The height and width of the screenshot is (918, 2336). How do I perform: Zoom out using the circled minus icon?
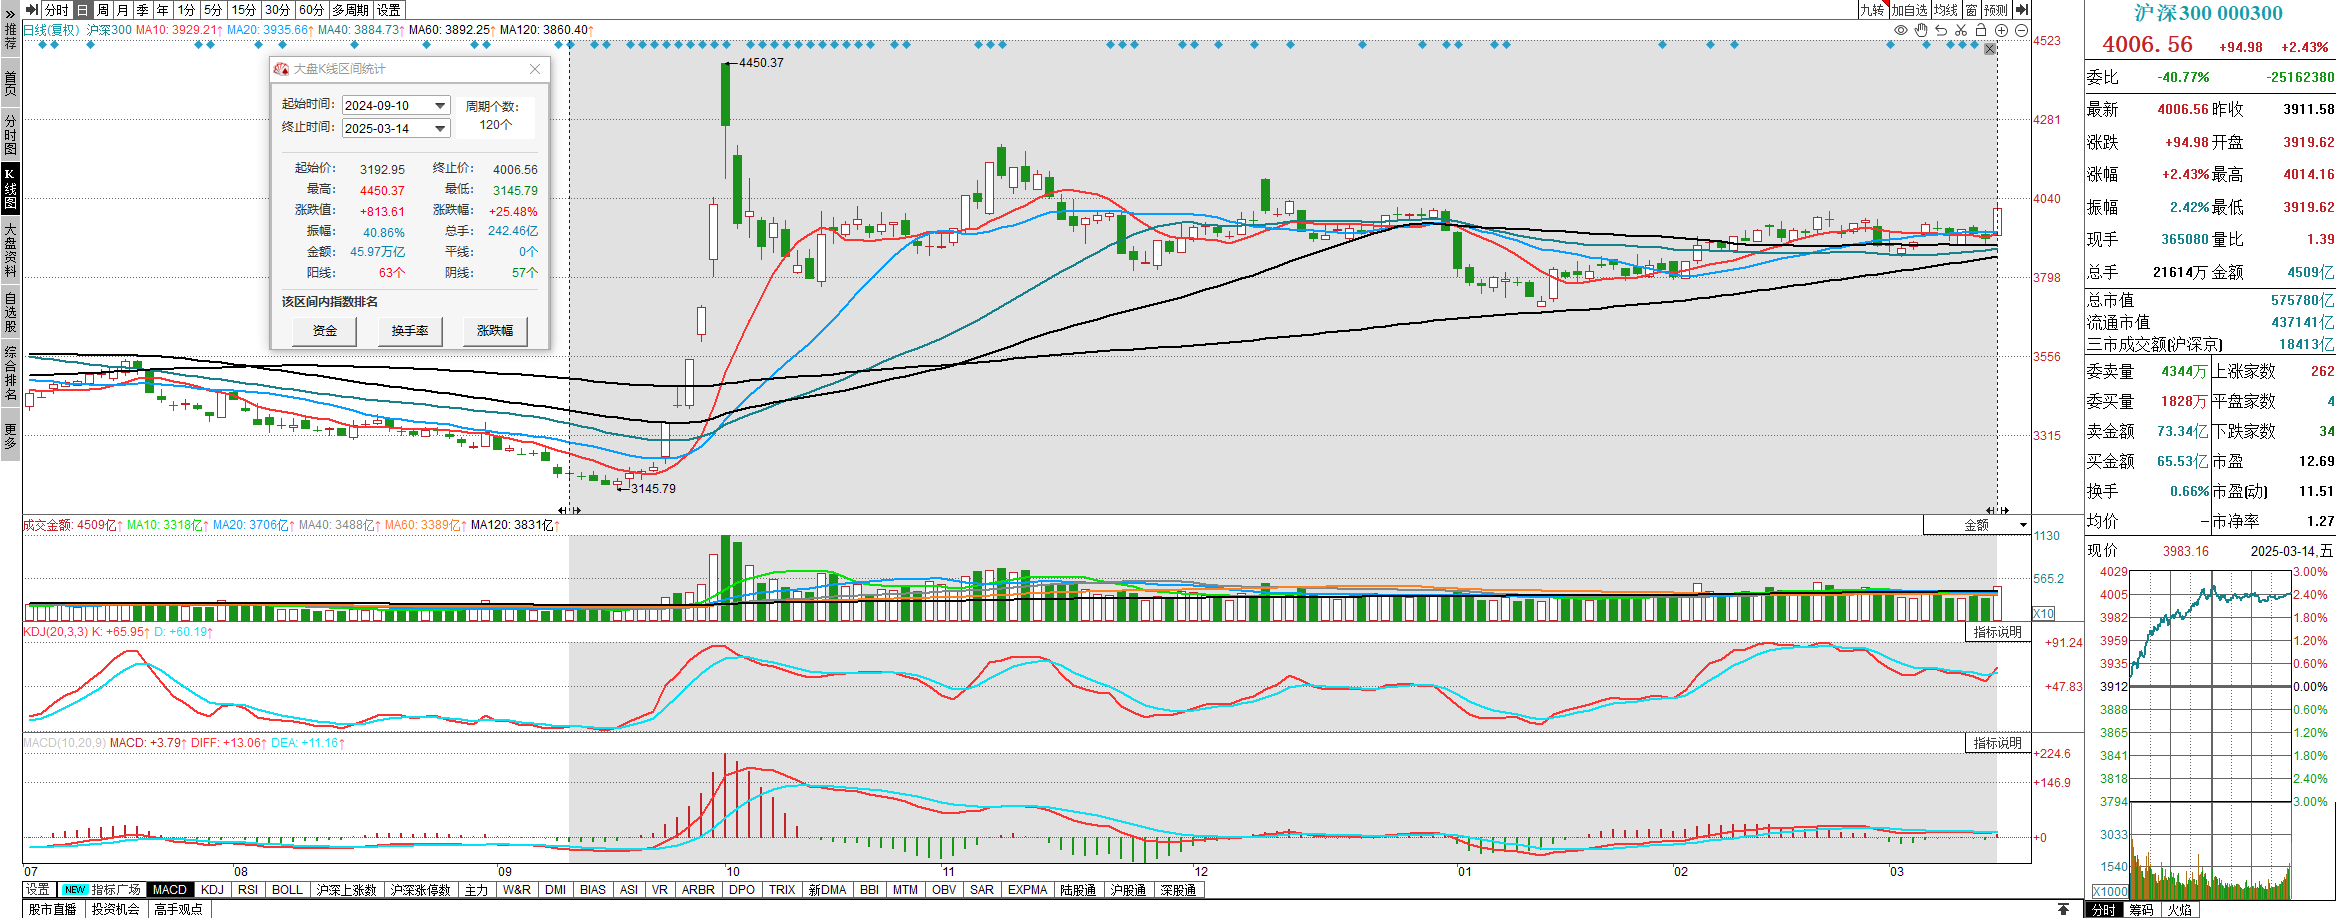coord(2021,30)
